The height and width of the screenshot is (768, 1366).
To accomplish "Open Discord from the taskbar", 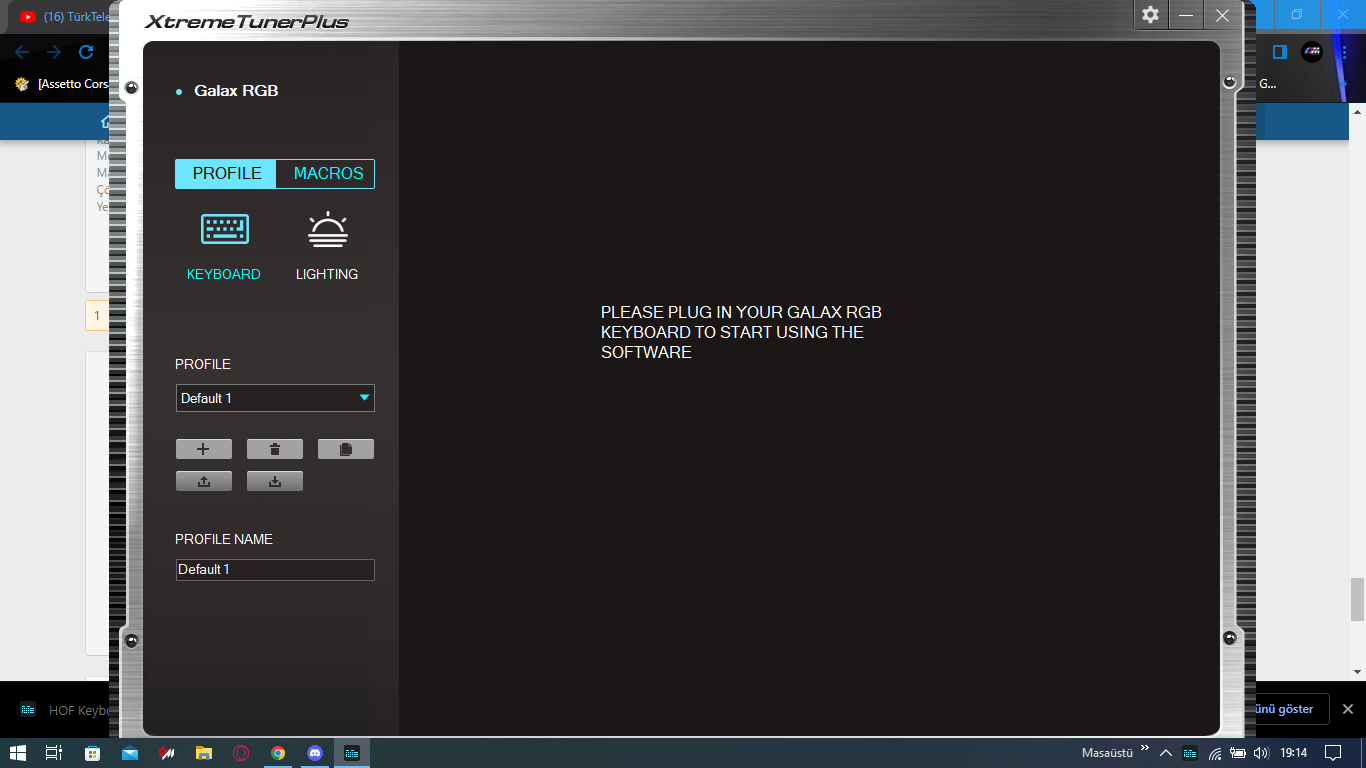I will pyautogui.click(x=315, y=753).
